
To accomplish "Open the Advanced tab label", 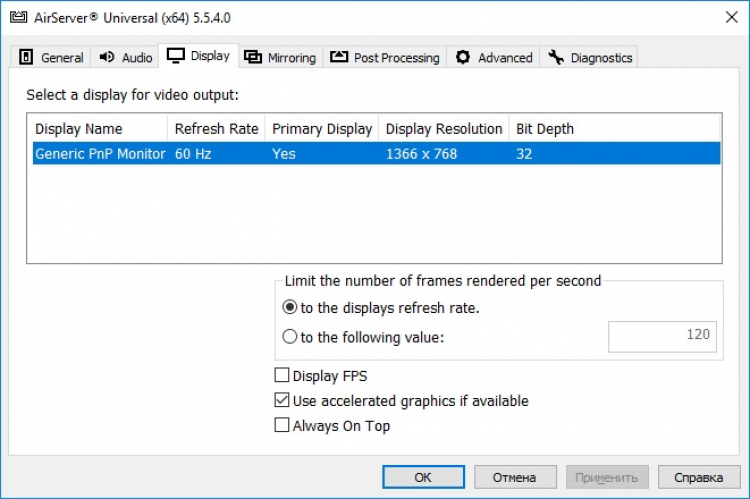I will [x=505, y=58].
